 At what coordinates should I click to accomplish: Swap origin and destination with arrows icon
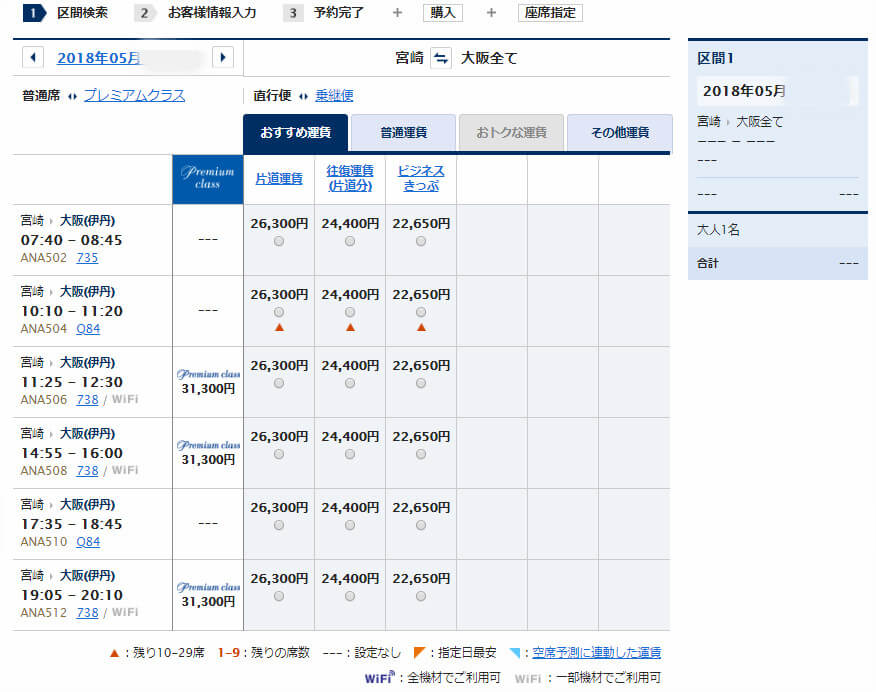tap(440, 58)
